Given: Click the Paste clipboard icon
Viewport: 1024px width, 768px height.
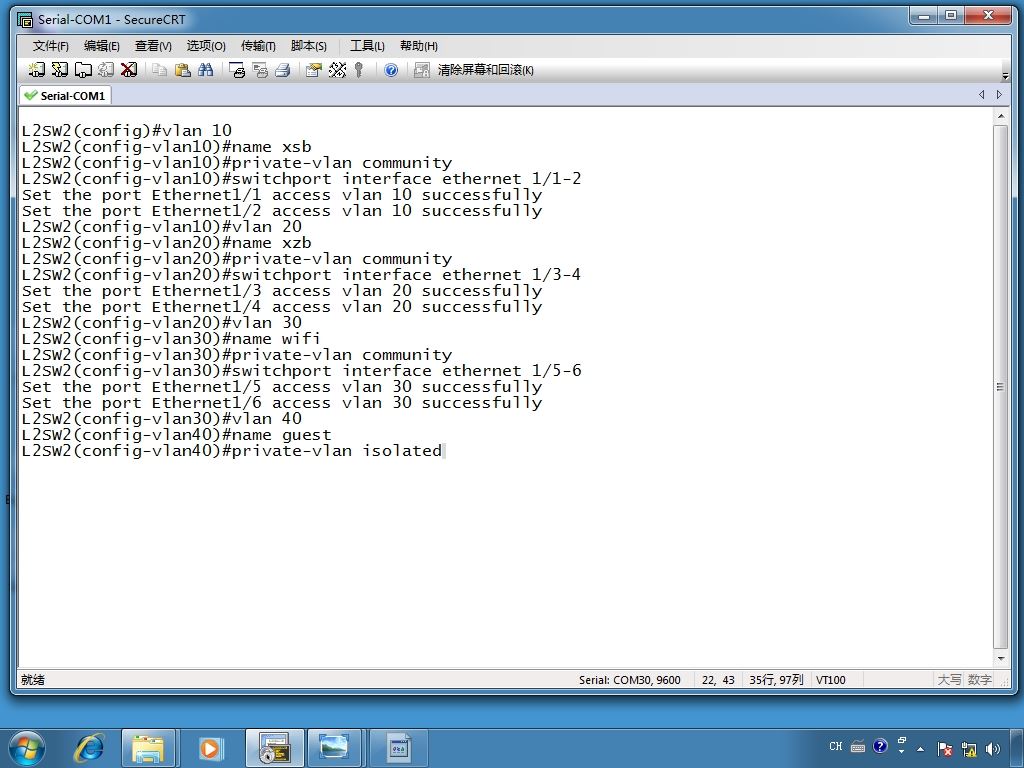Looking at the screenshot, I should click(183, 70).
